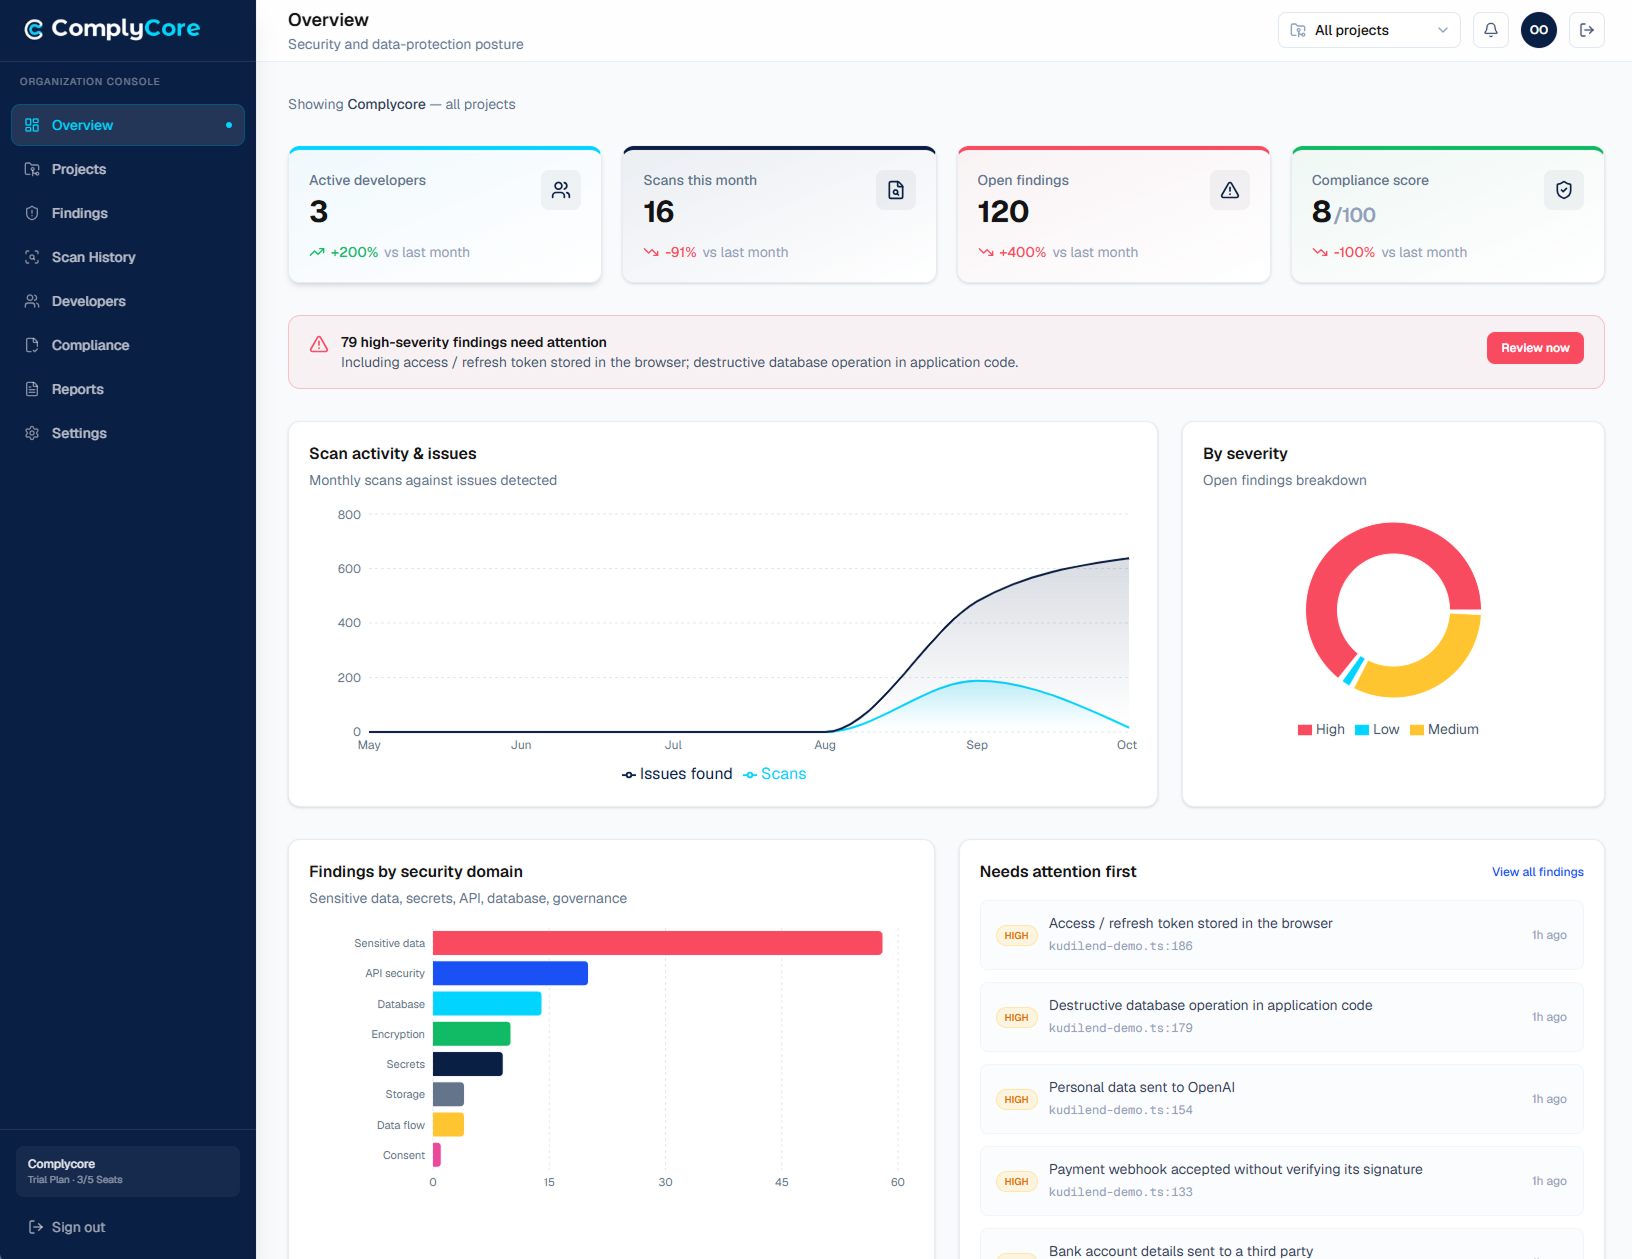Screen dimensions: 1632x1259
Task: Click the Storage gray bar
Action: pos(448,1094)
